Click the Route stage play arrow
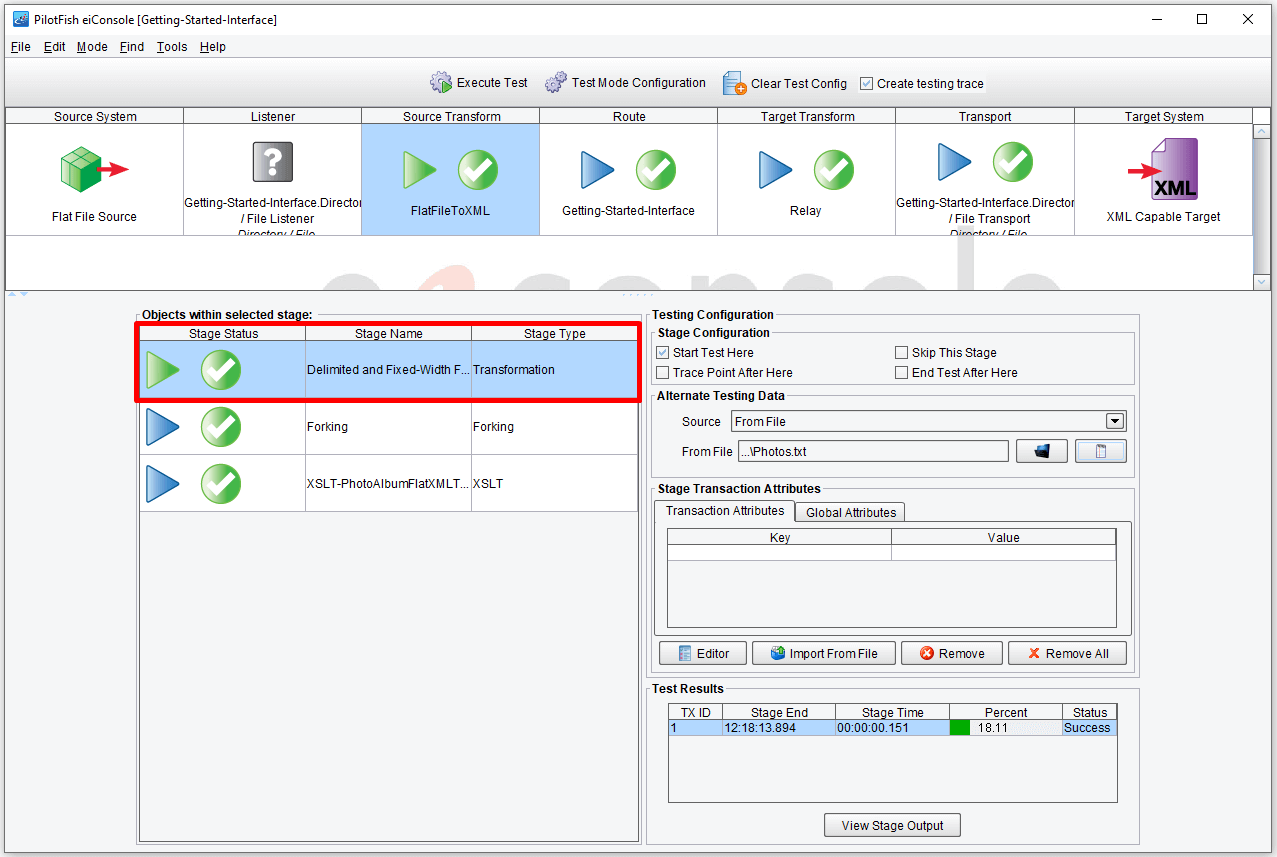This screenshot has height=857, width=1277. coord(598,170)
